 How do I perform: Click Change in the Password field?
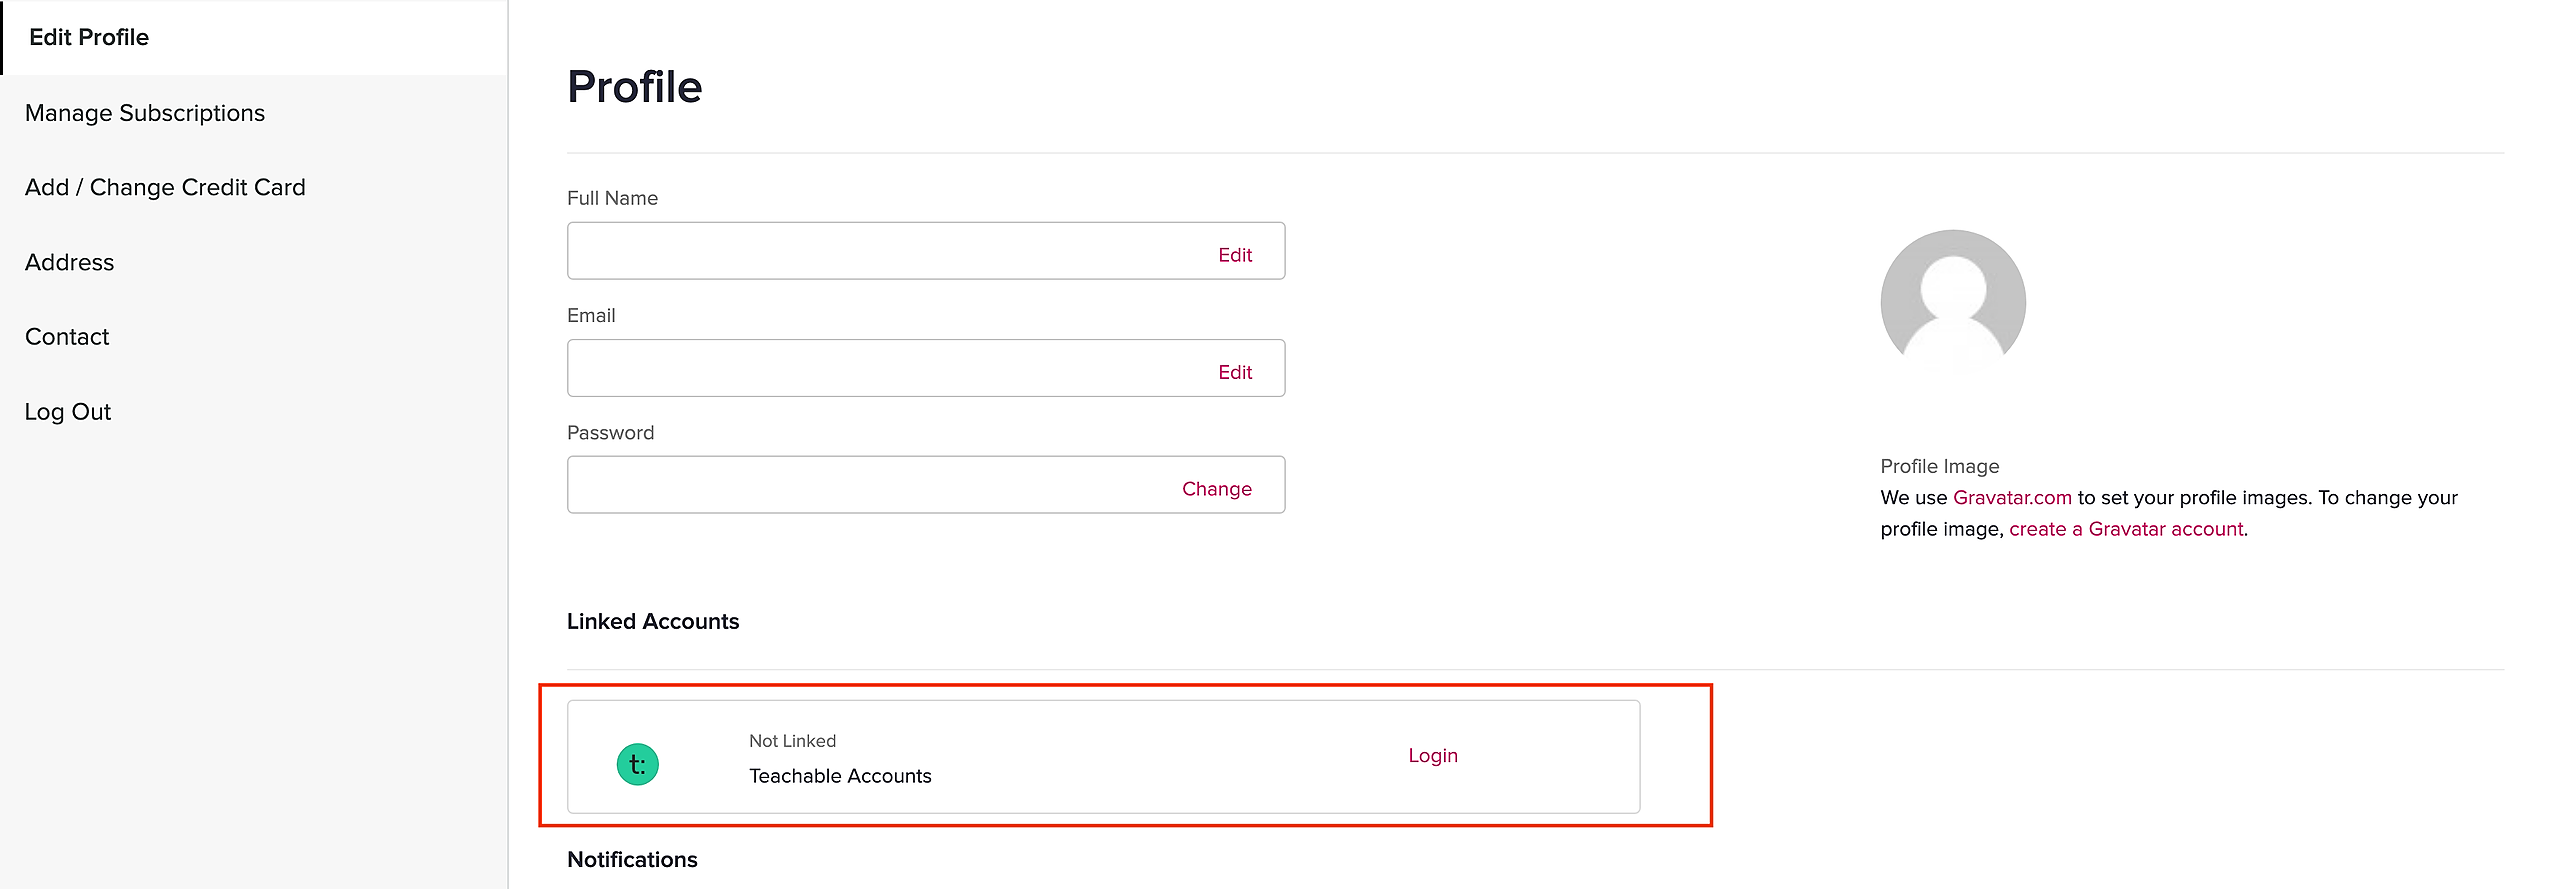1216,489
